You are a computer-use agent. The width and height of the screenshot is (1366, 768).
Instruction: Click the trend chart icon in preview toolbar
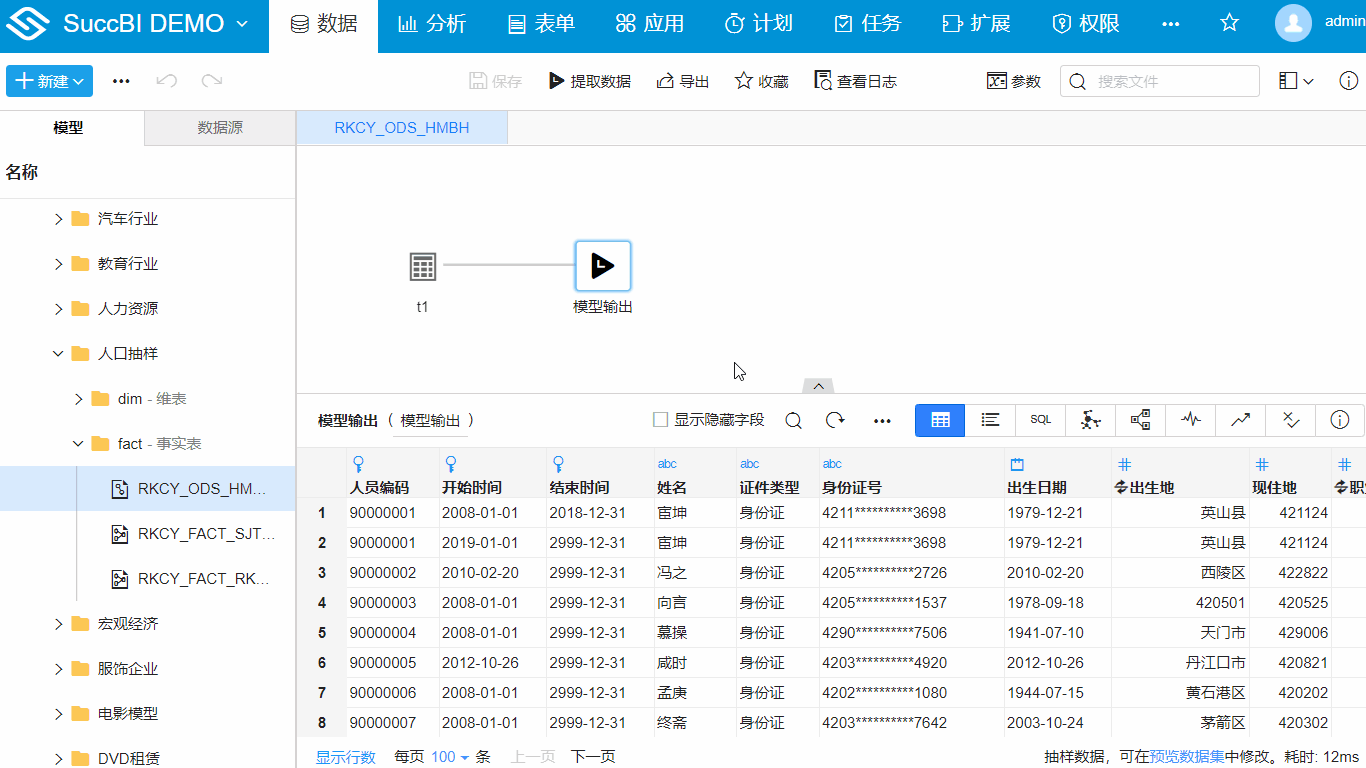[x=1240, y=420]
